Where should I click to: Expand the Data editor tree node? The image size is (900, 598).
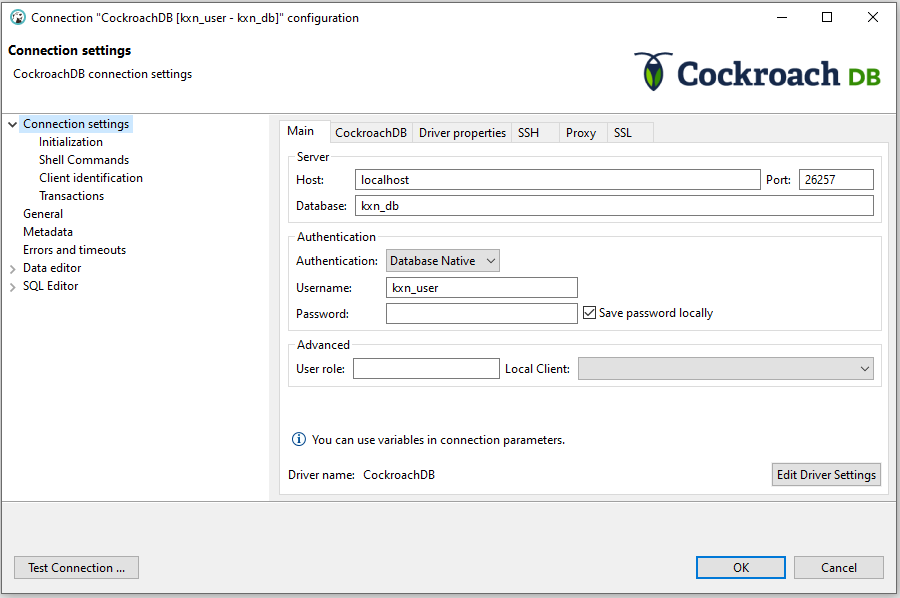pos(13,269)
